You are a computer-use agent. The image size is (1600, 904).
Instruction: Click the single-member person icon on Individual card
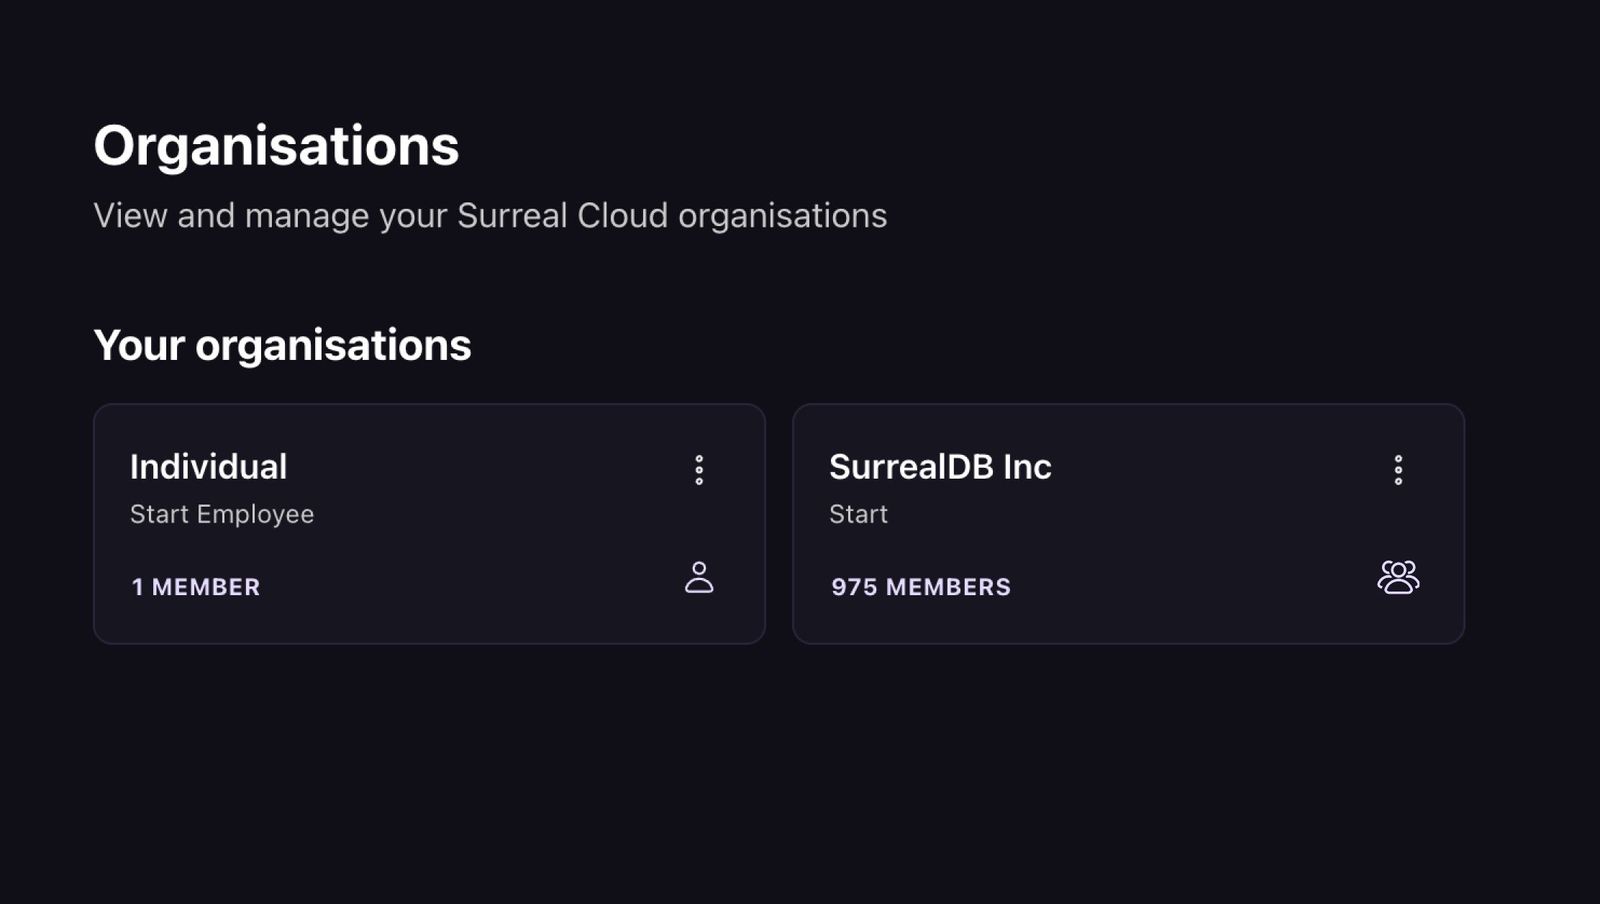click(699, 577)
